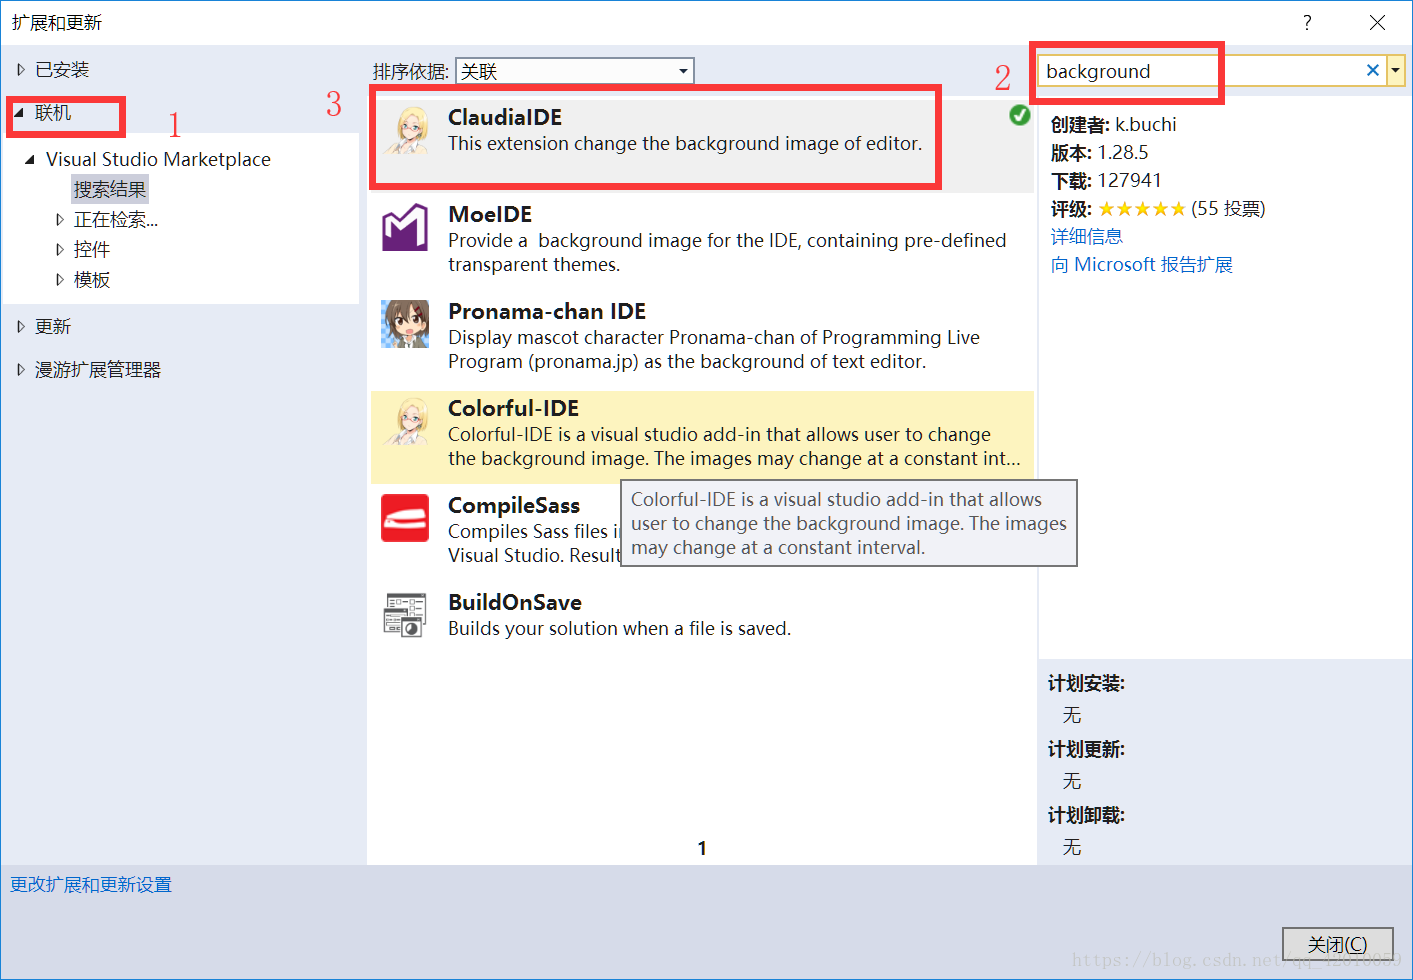Click the BuildOnSave extension icon
The height and width of the screenshot is (980, 1413).
(405, 615)
